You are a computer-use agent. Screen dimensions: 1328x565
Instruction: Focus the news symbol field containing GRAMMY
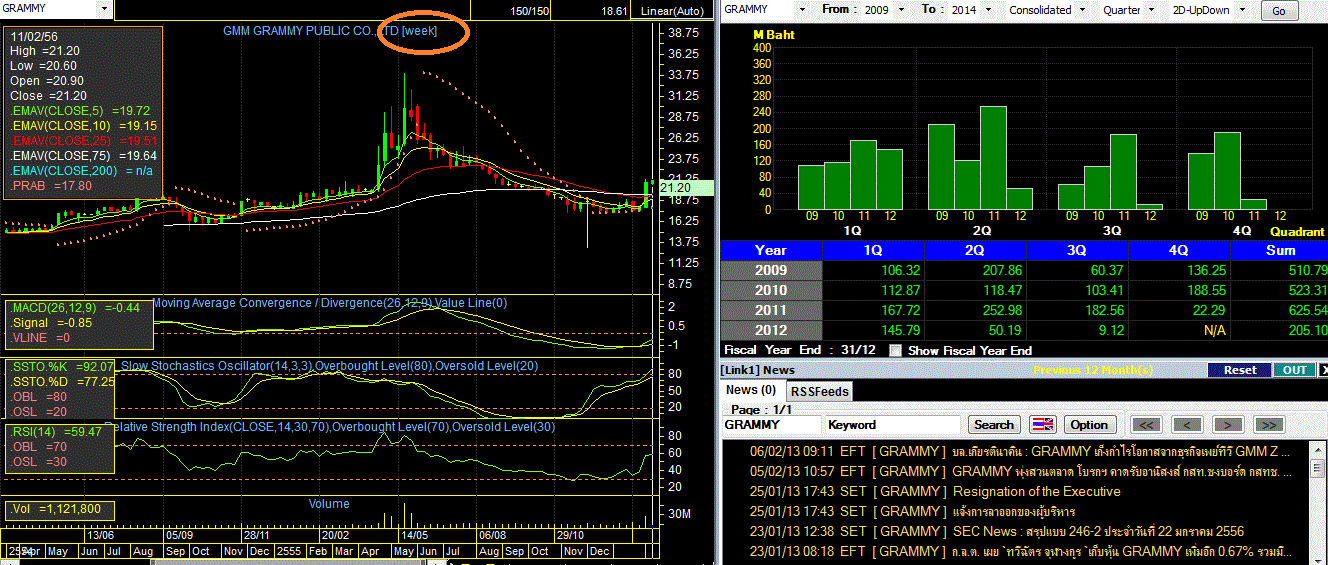tap(771, 424)
